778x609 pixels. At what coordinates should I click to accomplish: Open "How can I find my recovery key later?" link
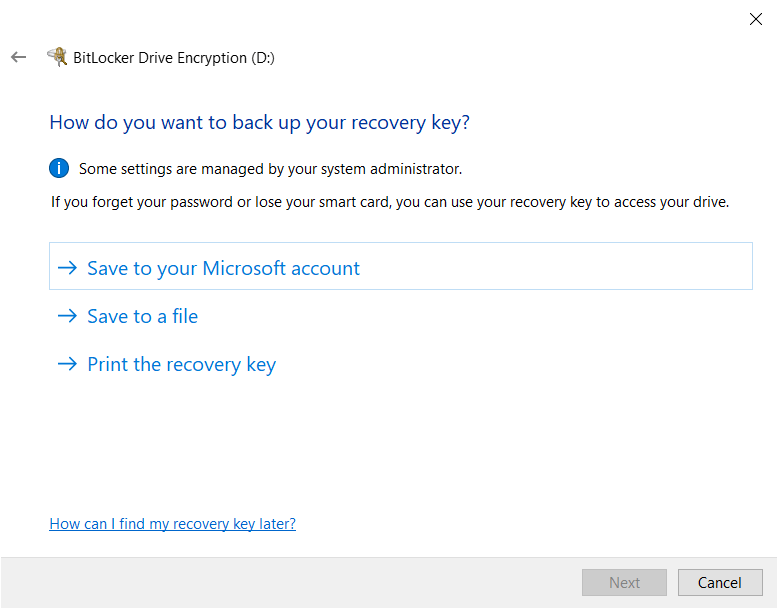[x=172, y=524]
